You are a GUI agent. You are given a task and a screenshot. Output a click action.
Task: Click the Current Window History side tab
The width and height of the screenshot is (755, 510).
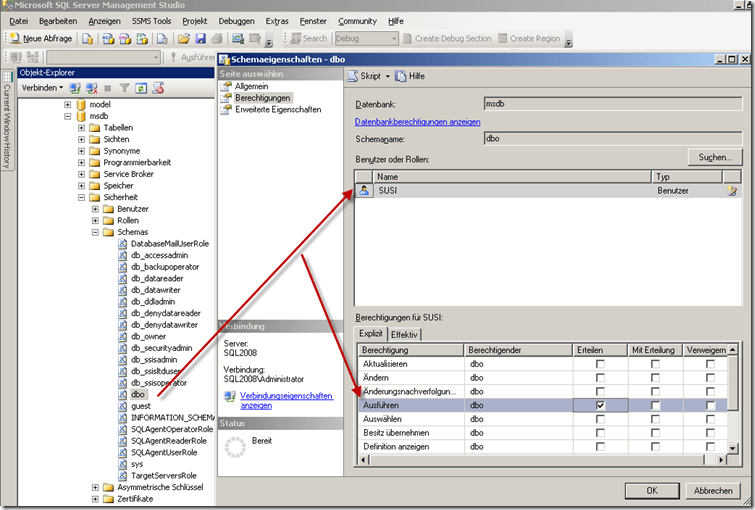pos(7,120)
